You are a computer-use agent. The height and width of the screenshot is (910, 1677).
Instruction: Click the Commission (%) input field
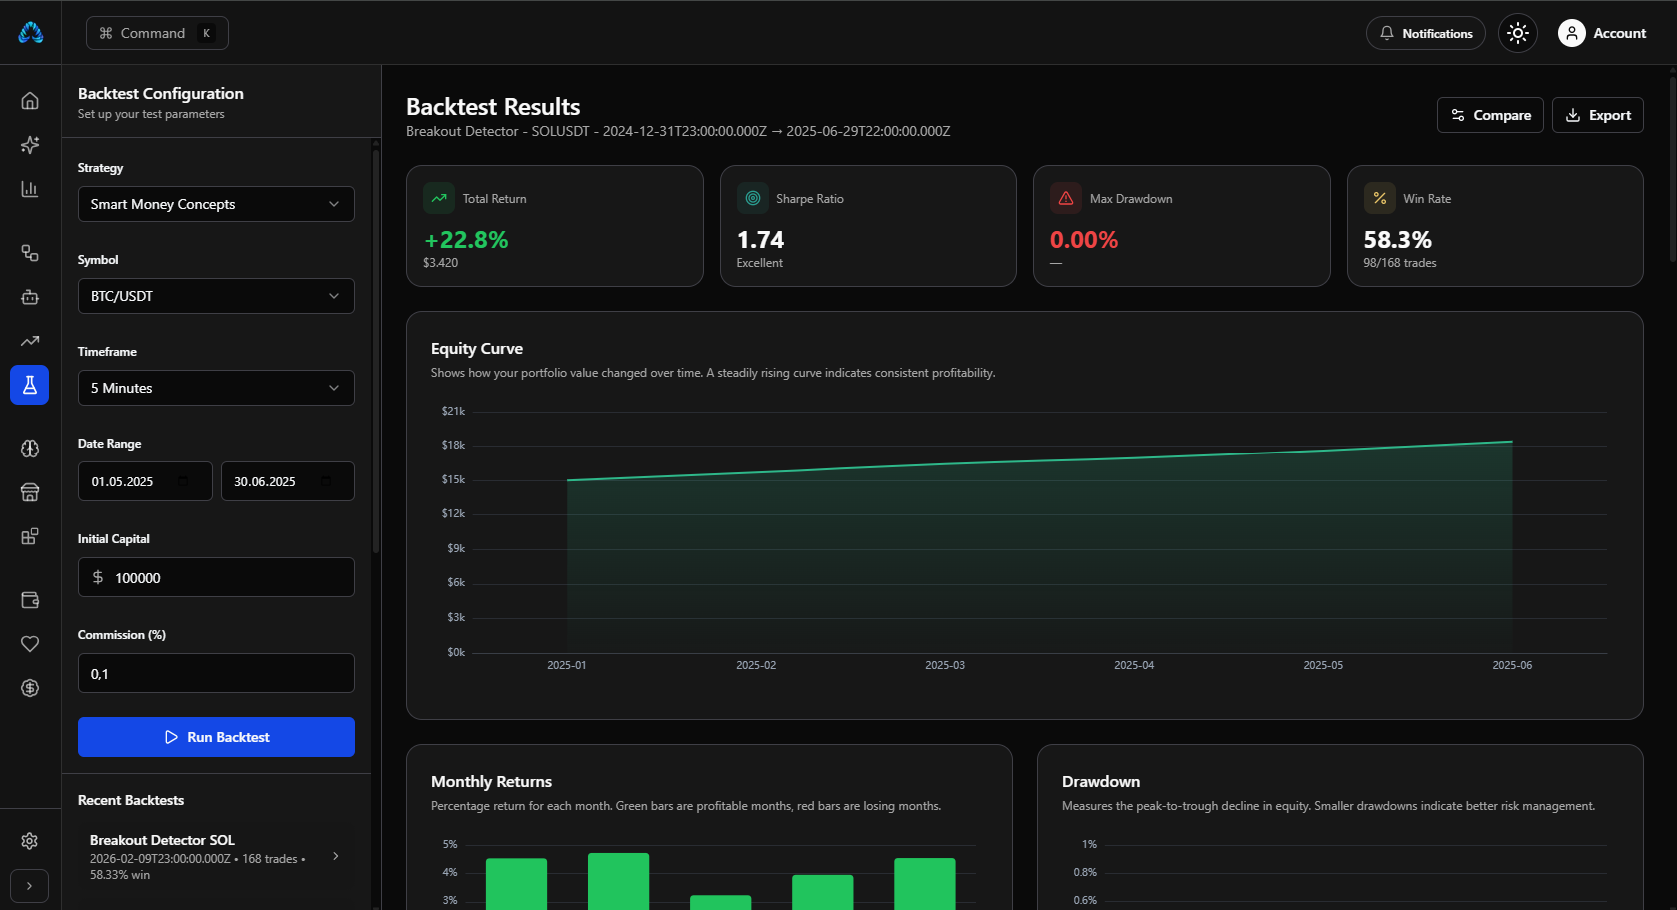(216, 673)
